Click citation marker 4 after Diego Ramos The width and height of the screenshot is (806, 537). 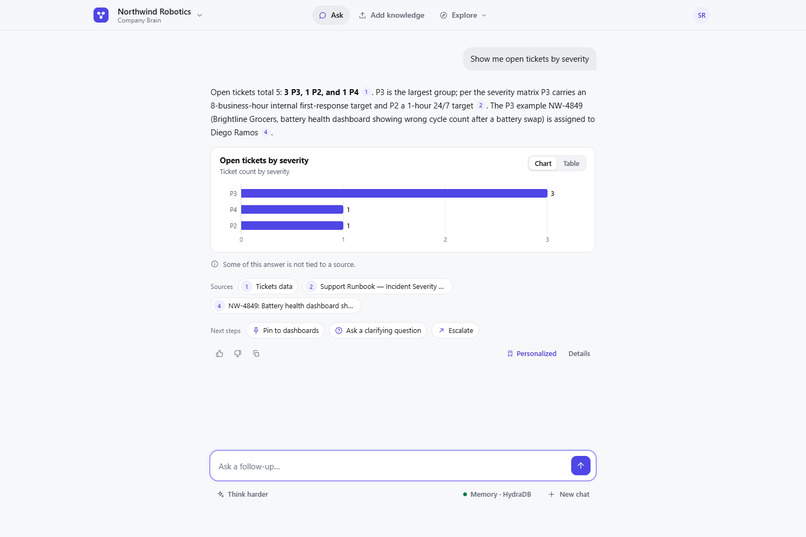click(x=265, y=132)
